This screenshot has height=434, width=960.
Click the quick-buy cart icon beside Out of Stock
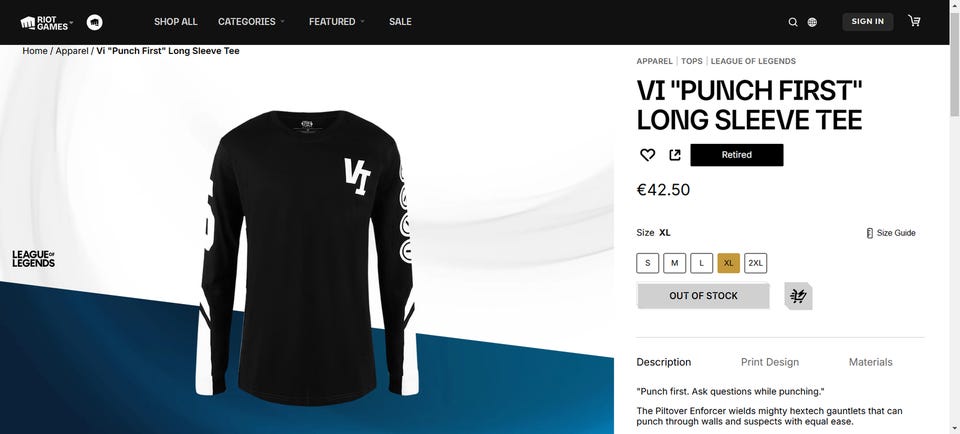point(798,296)
